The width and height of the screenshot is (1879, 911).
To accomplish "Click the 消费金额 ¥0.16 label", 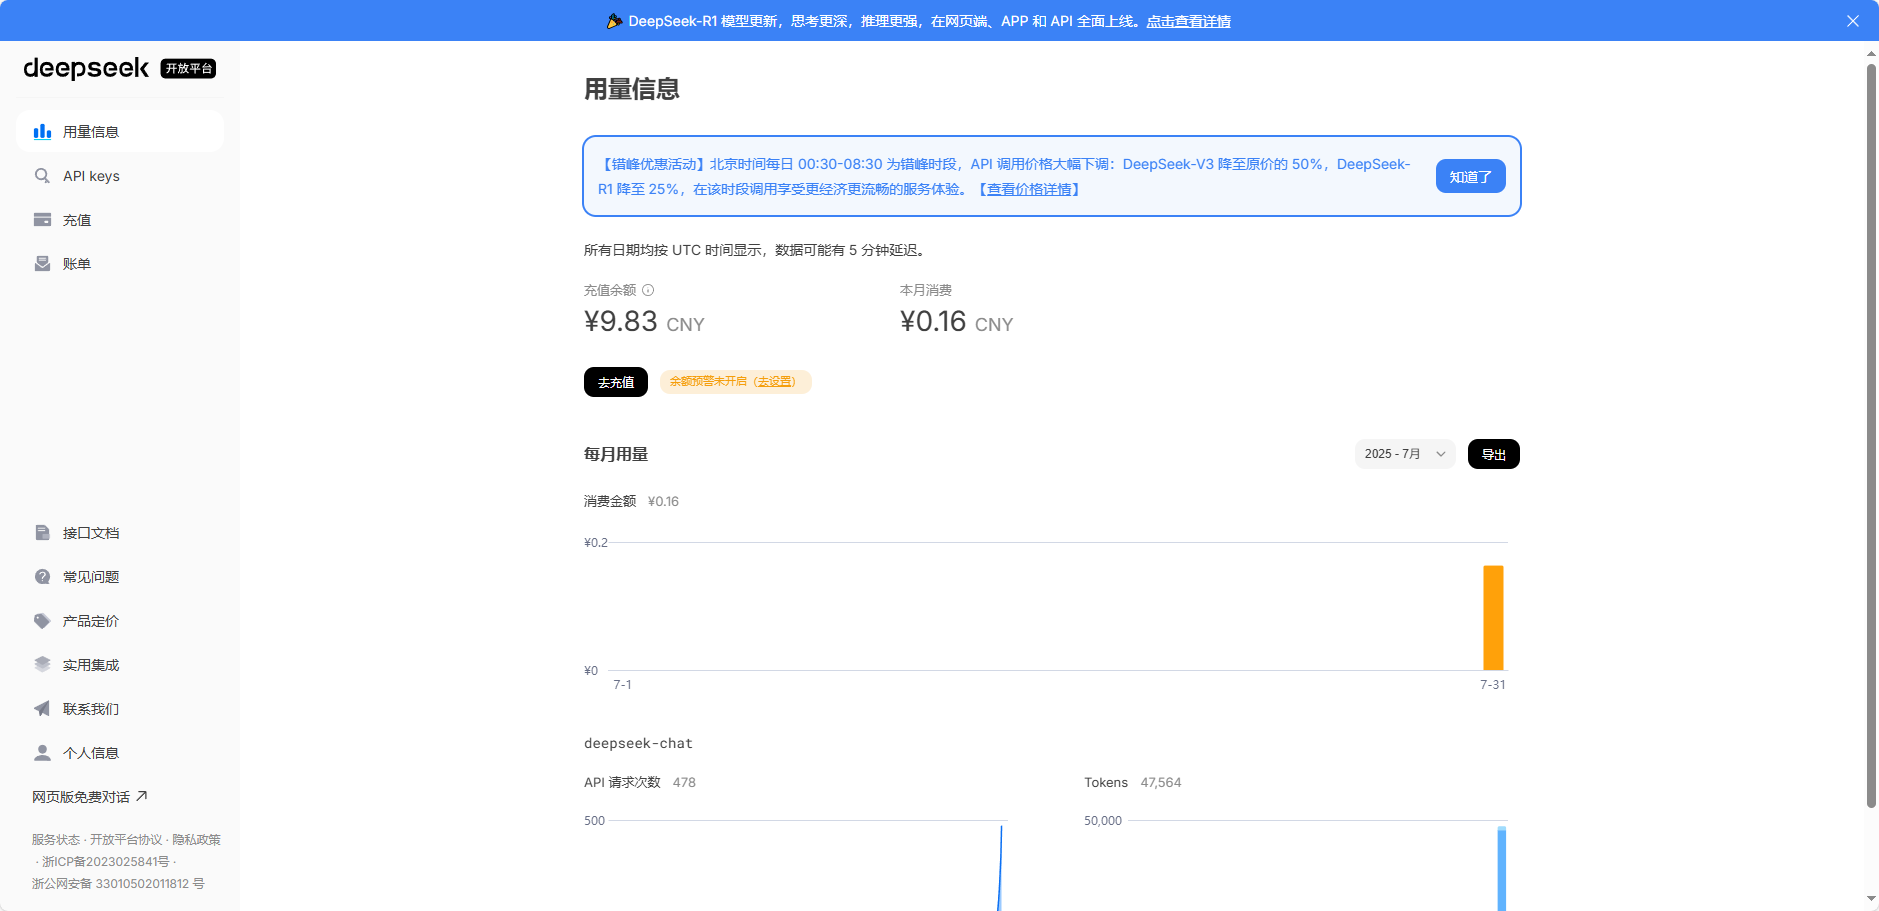I will pyautogui.click(x=631, y=501).
